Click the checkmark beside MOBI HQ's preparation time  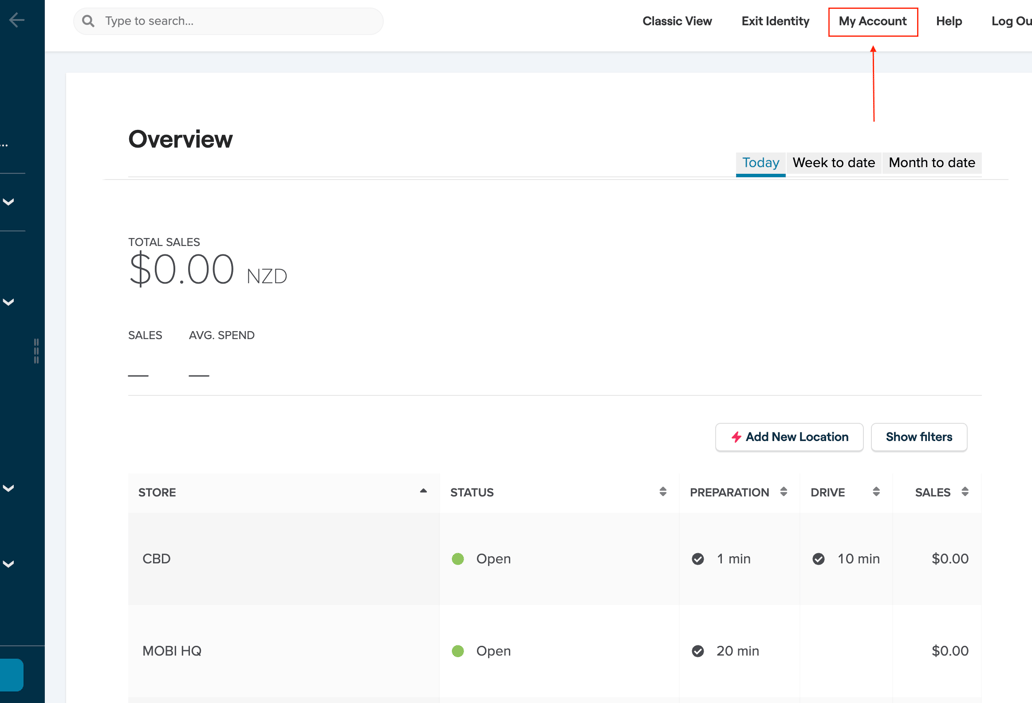(x=698, y=651)
